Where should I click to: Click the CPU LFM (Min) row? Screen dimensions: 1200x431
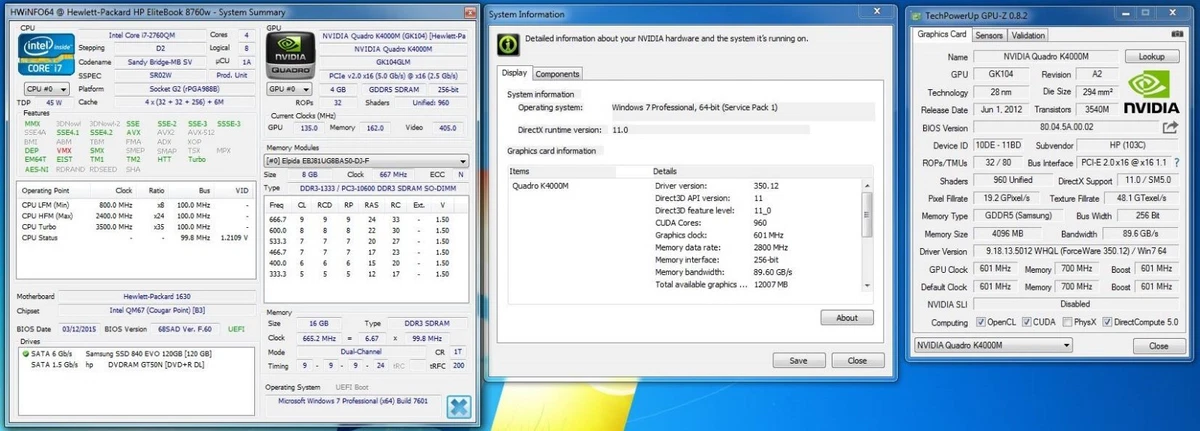[x=136, y=205]
